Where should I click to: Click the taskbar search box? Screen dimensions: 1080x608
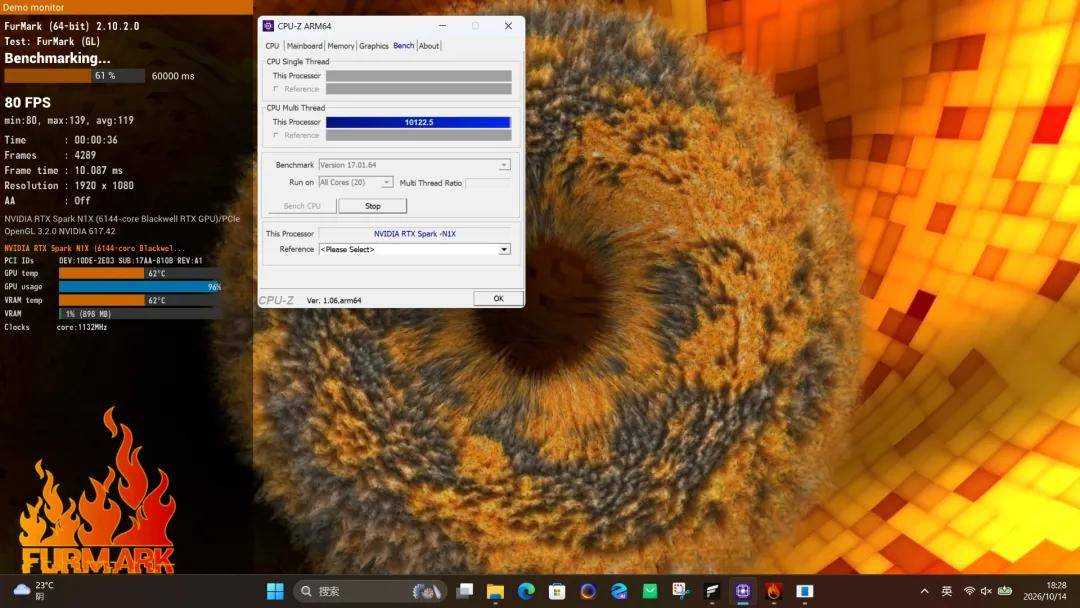(371, 591)
